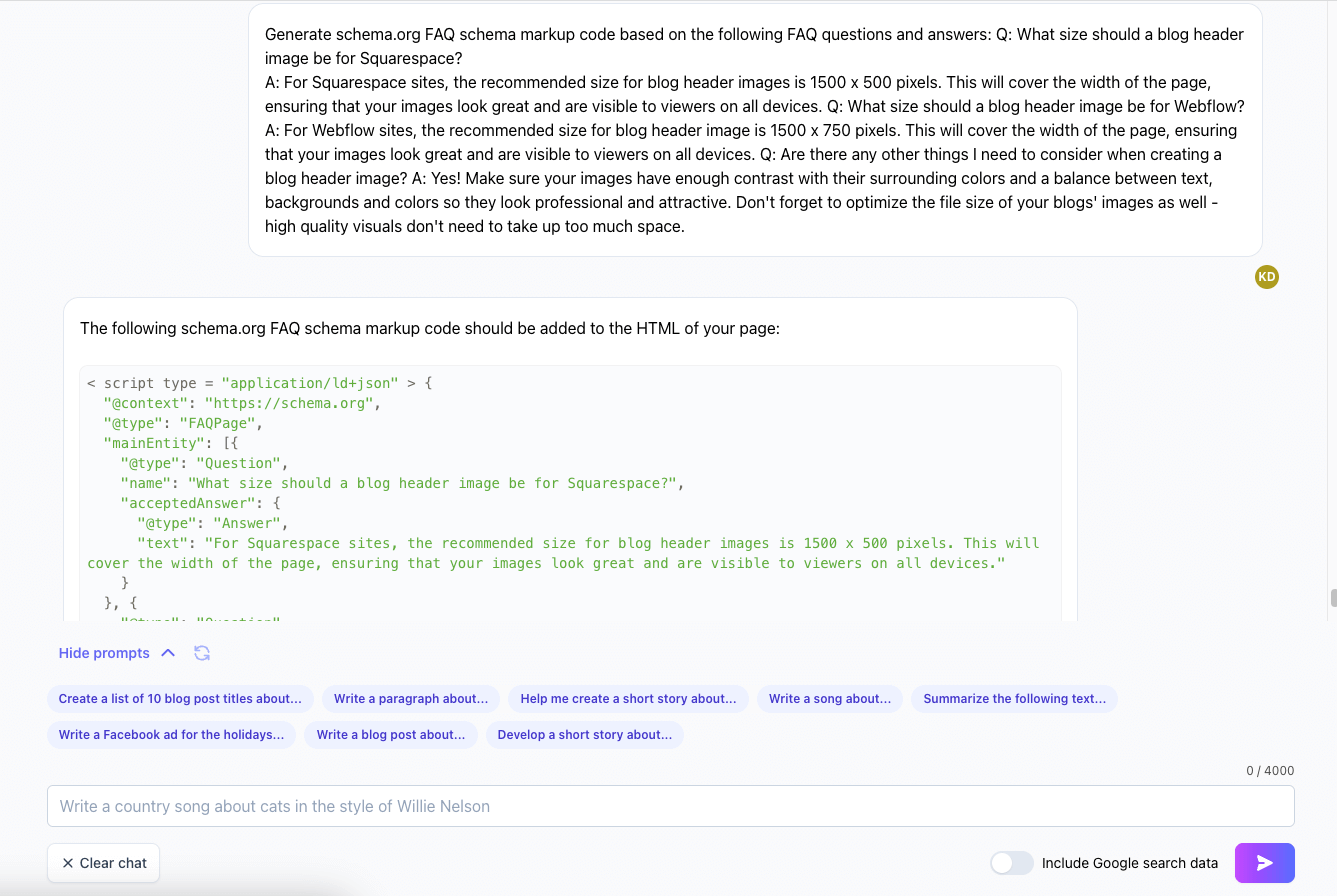Click Include Google search data label

coord(1130,863)
